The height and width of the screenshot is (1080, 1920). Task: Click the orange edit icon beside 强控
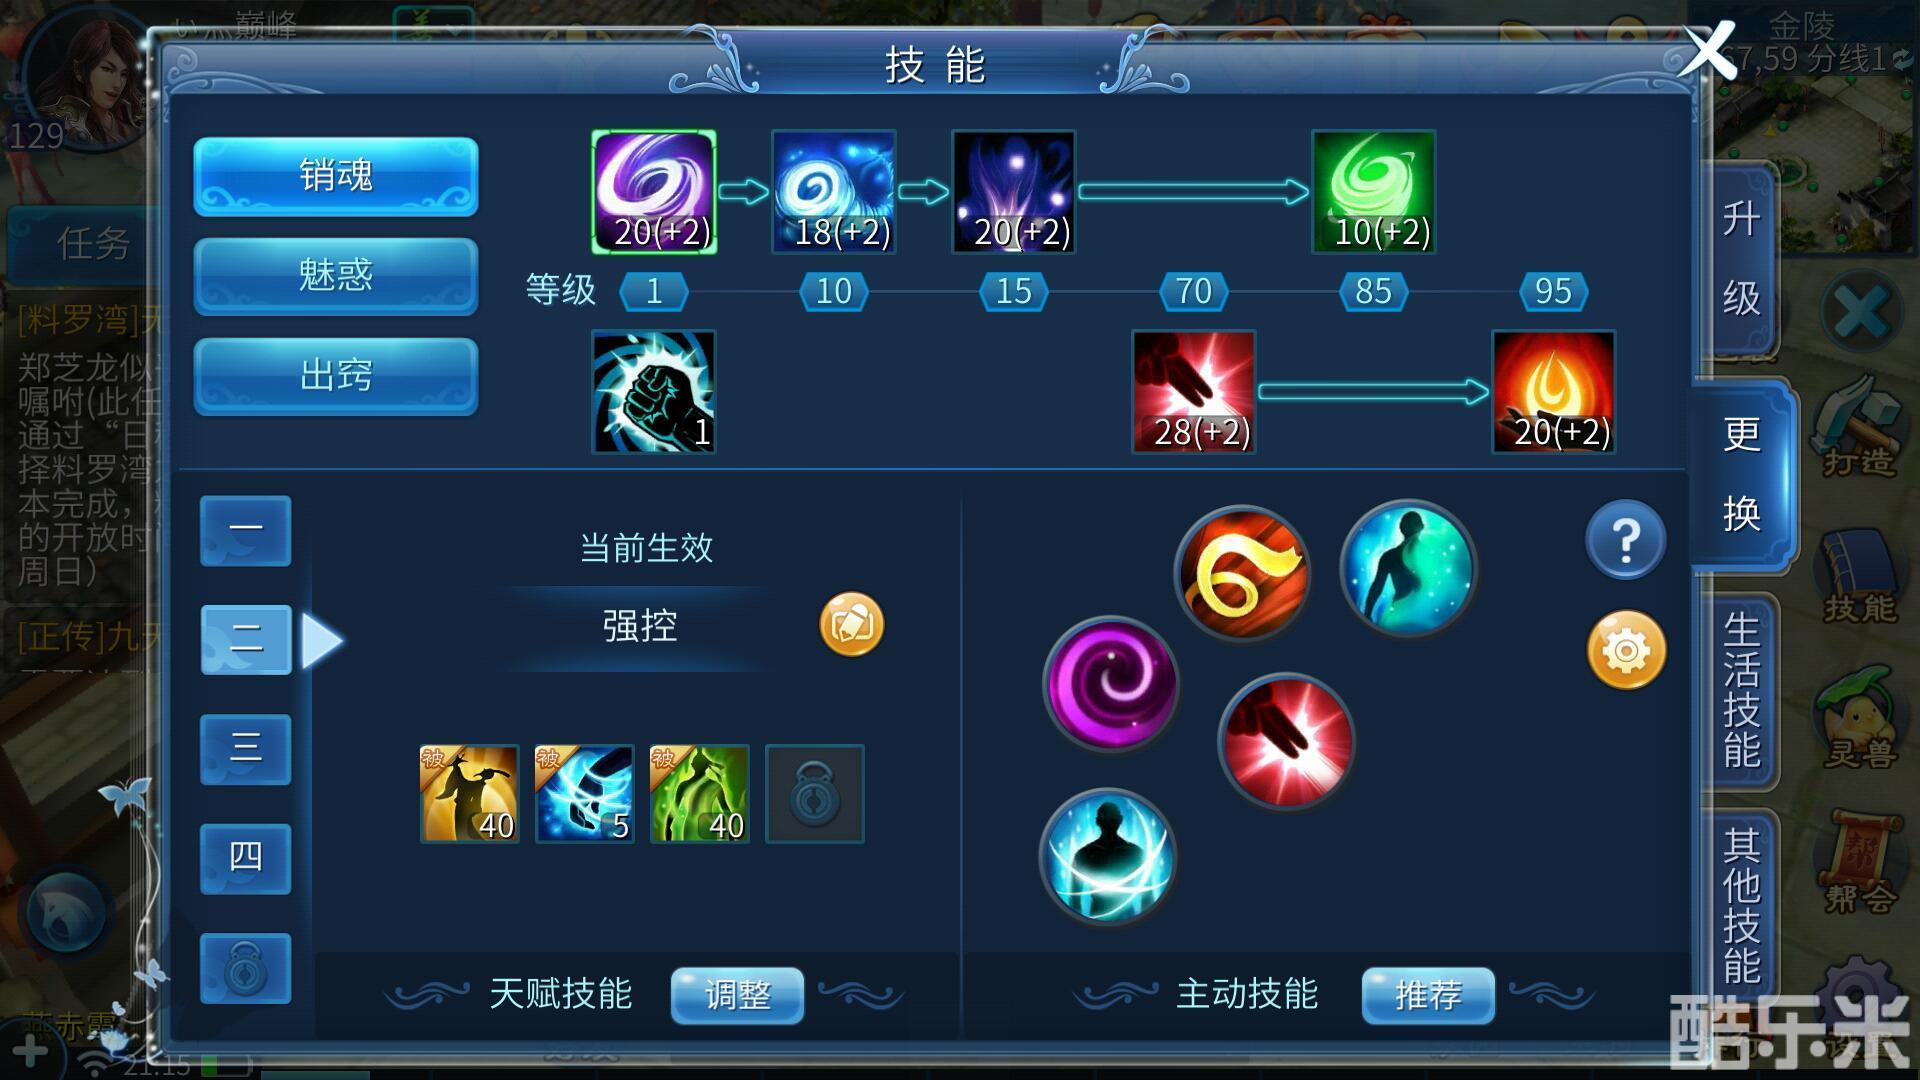[x=852, y=625]
